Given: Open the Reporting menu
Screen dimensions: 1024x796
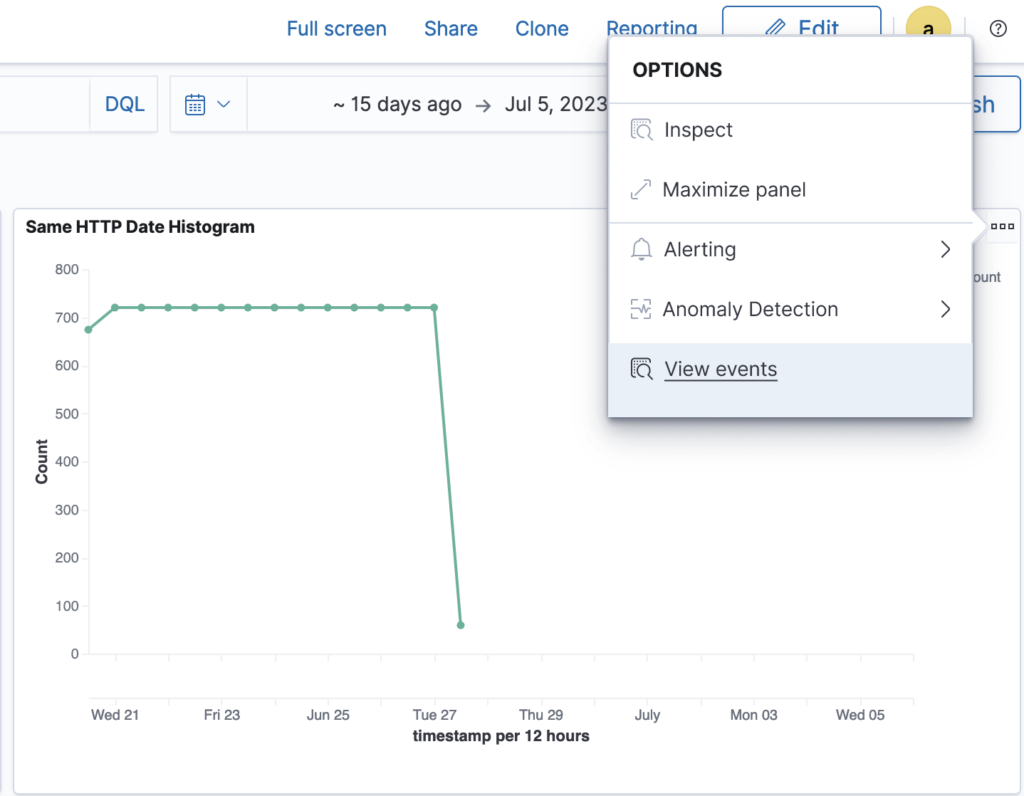Looking at the screenshot, I should (x=651, y=27).
